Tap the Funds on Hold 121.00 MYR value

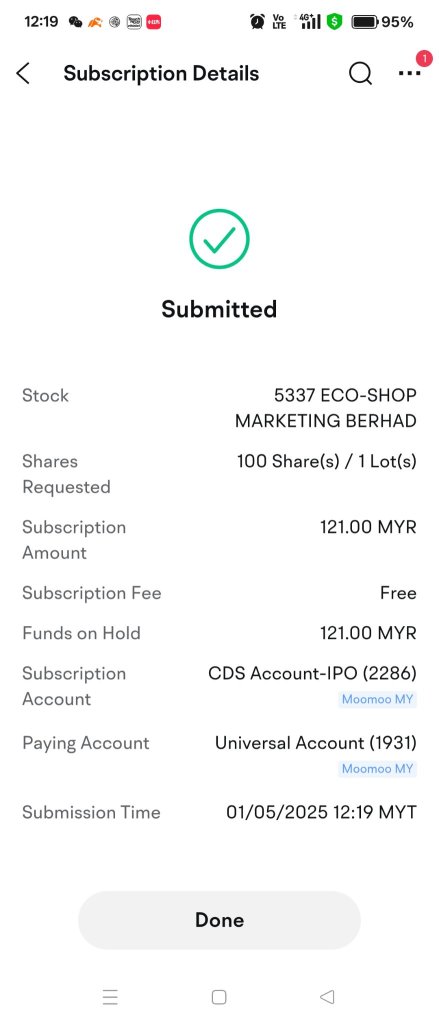click(368, 633)
